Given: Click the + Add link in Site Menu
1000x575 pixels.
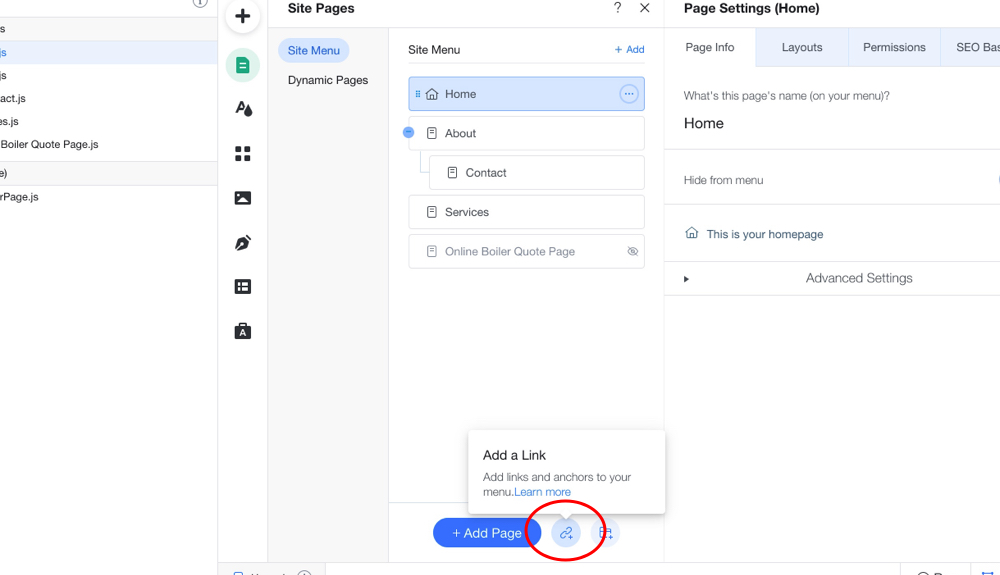Looking at the screenshot, I should coord(629,50).
